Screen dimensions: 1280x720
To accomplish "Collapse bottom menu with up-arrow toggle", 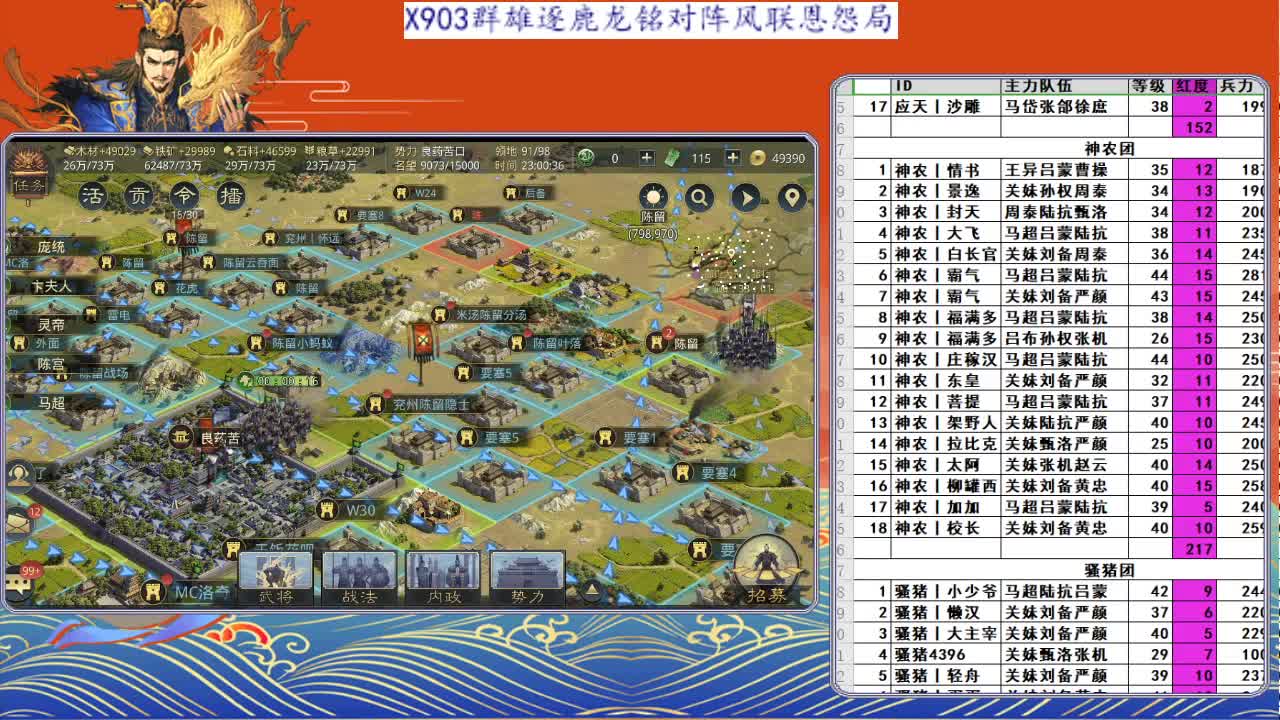I will click(x=592, y=590).
